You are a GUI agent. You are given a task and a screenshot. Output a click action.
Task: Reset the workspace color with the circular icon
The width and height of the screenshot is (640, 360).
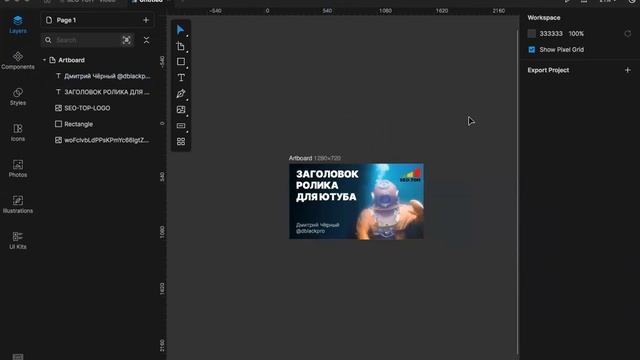[x=627, y=33]
